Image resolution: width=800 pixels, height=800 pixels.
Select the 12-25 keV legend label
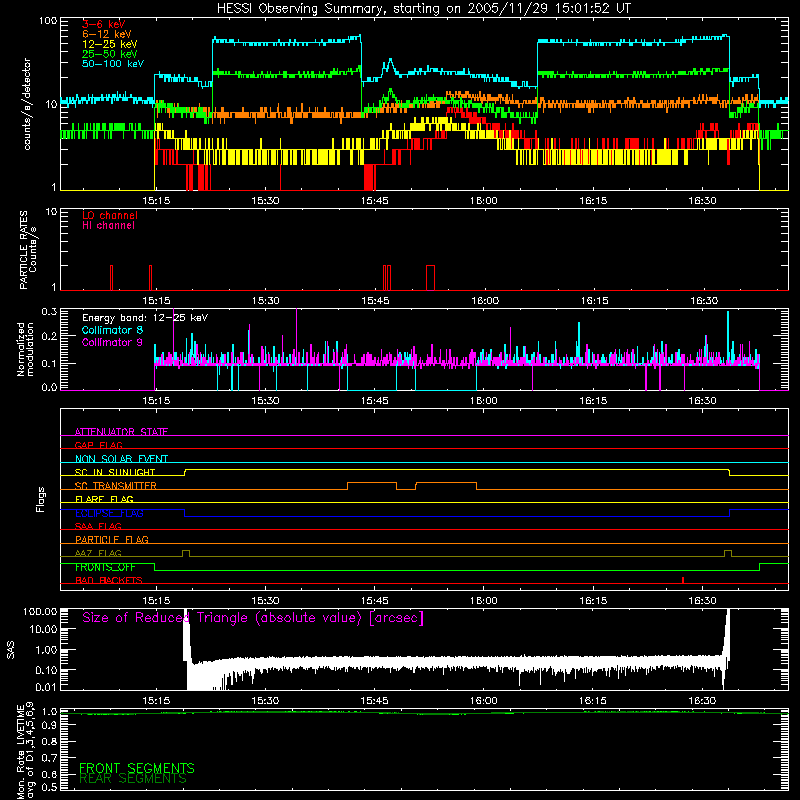(110, 44)
